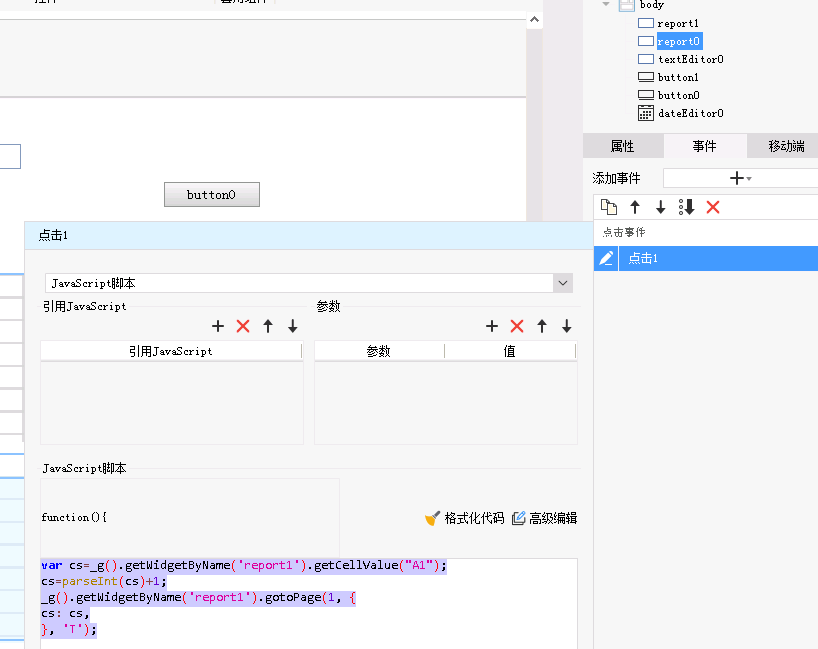Click button0 on the design canvas
The height and width of the screenshot is (649, 818).
(212, 195)
